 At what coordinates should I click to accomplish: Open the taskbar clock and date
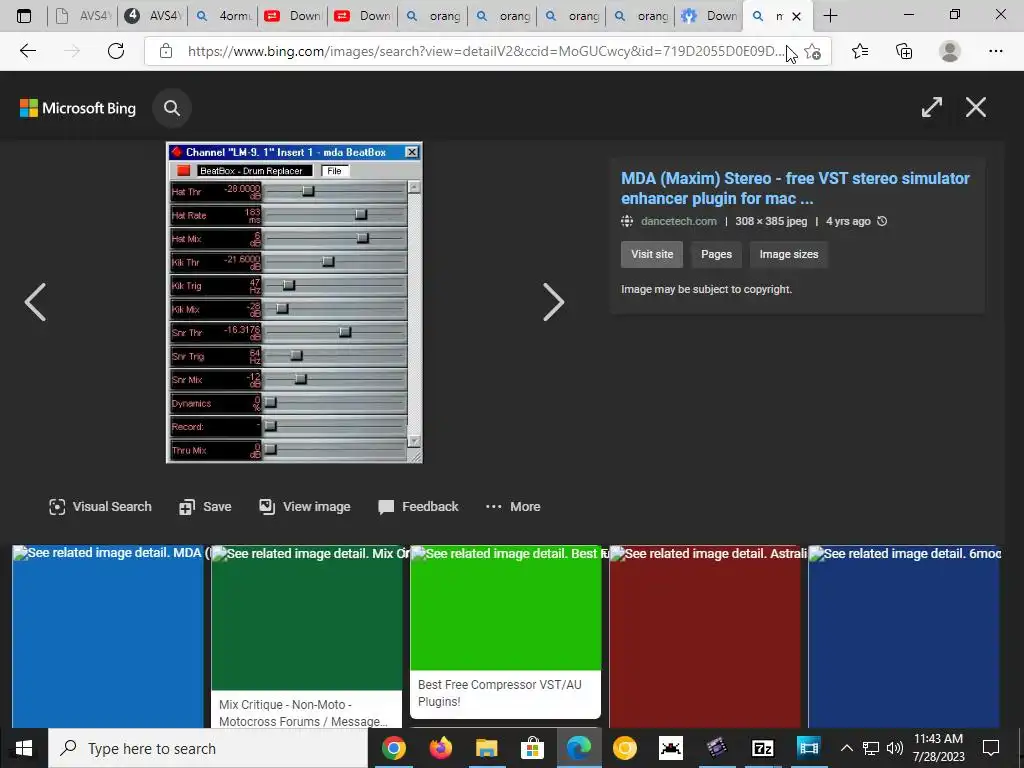point(938,748)
